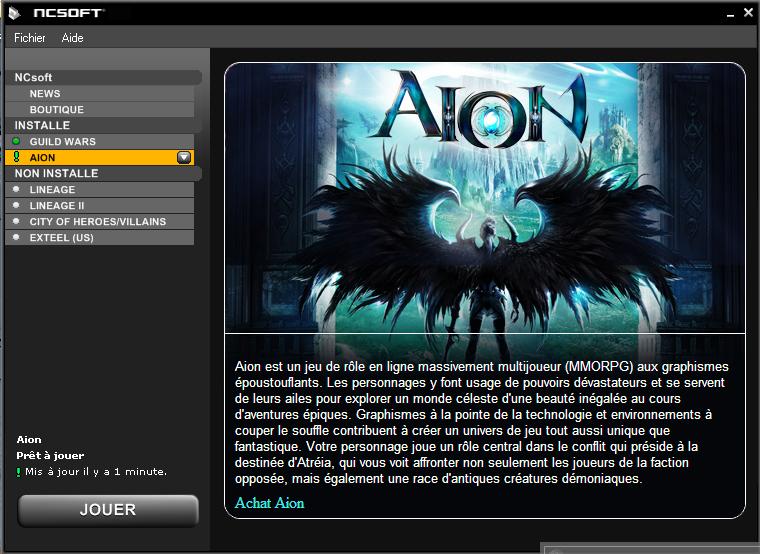Click the green update icon beside AION
Image resolution: width=760 pixels, height=554 pixels.
pos(16,157)
